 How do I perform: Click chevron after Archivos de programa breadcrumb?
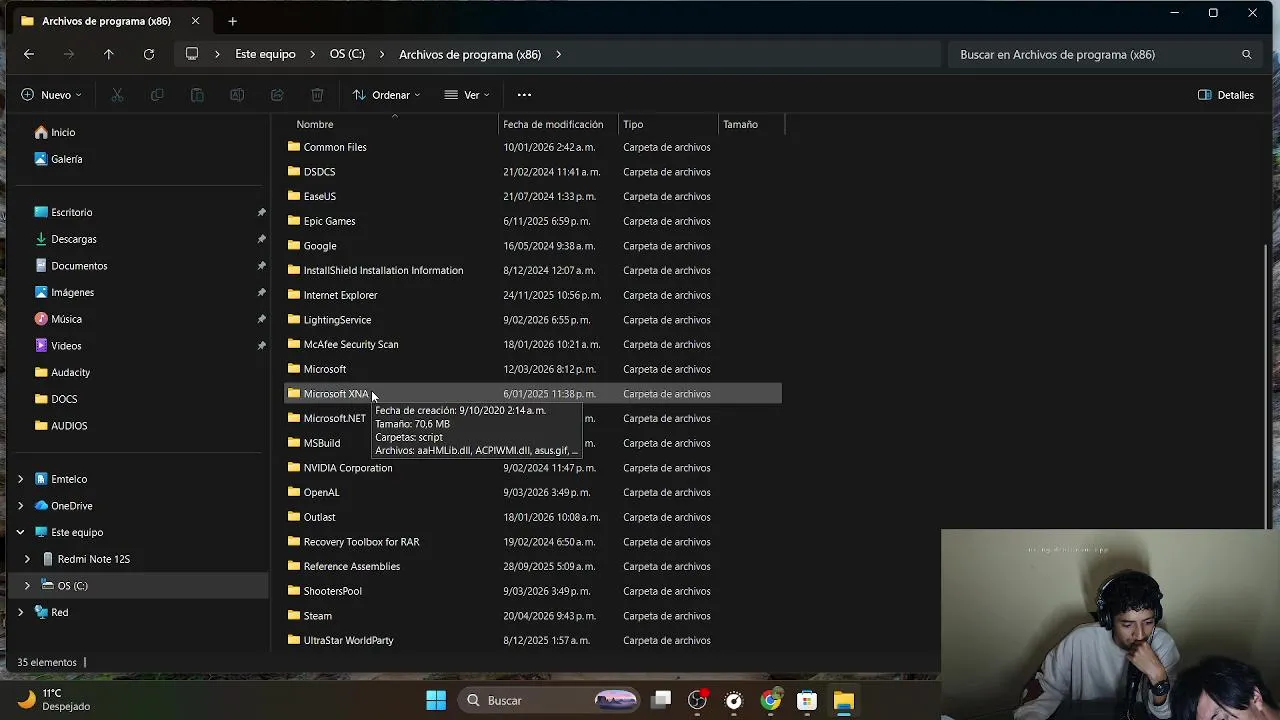click(x=558, y=54)
